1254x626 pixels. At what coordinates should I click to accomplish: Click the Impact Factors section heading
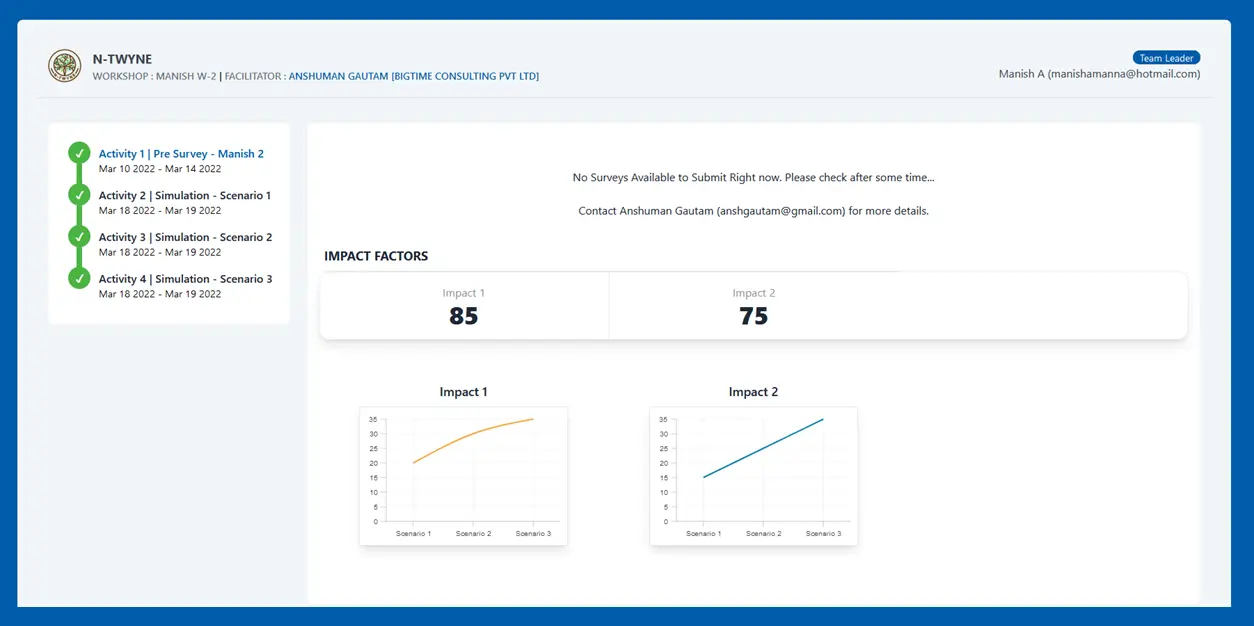click(x=376, y=257)
